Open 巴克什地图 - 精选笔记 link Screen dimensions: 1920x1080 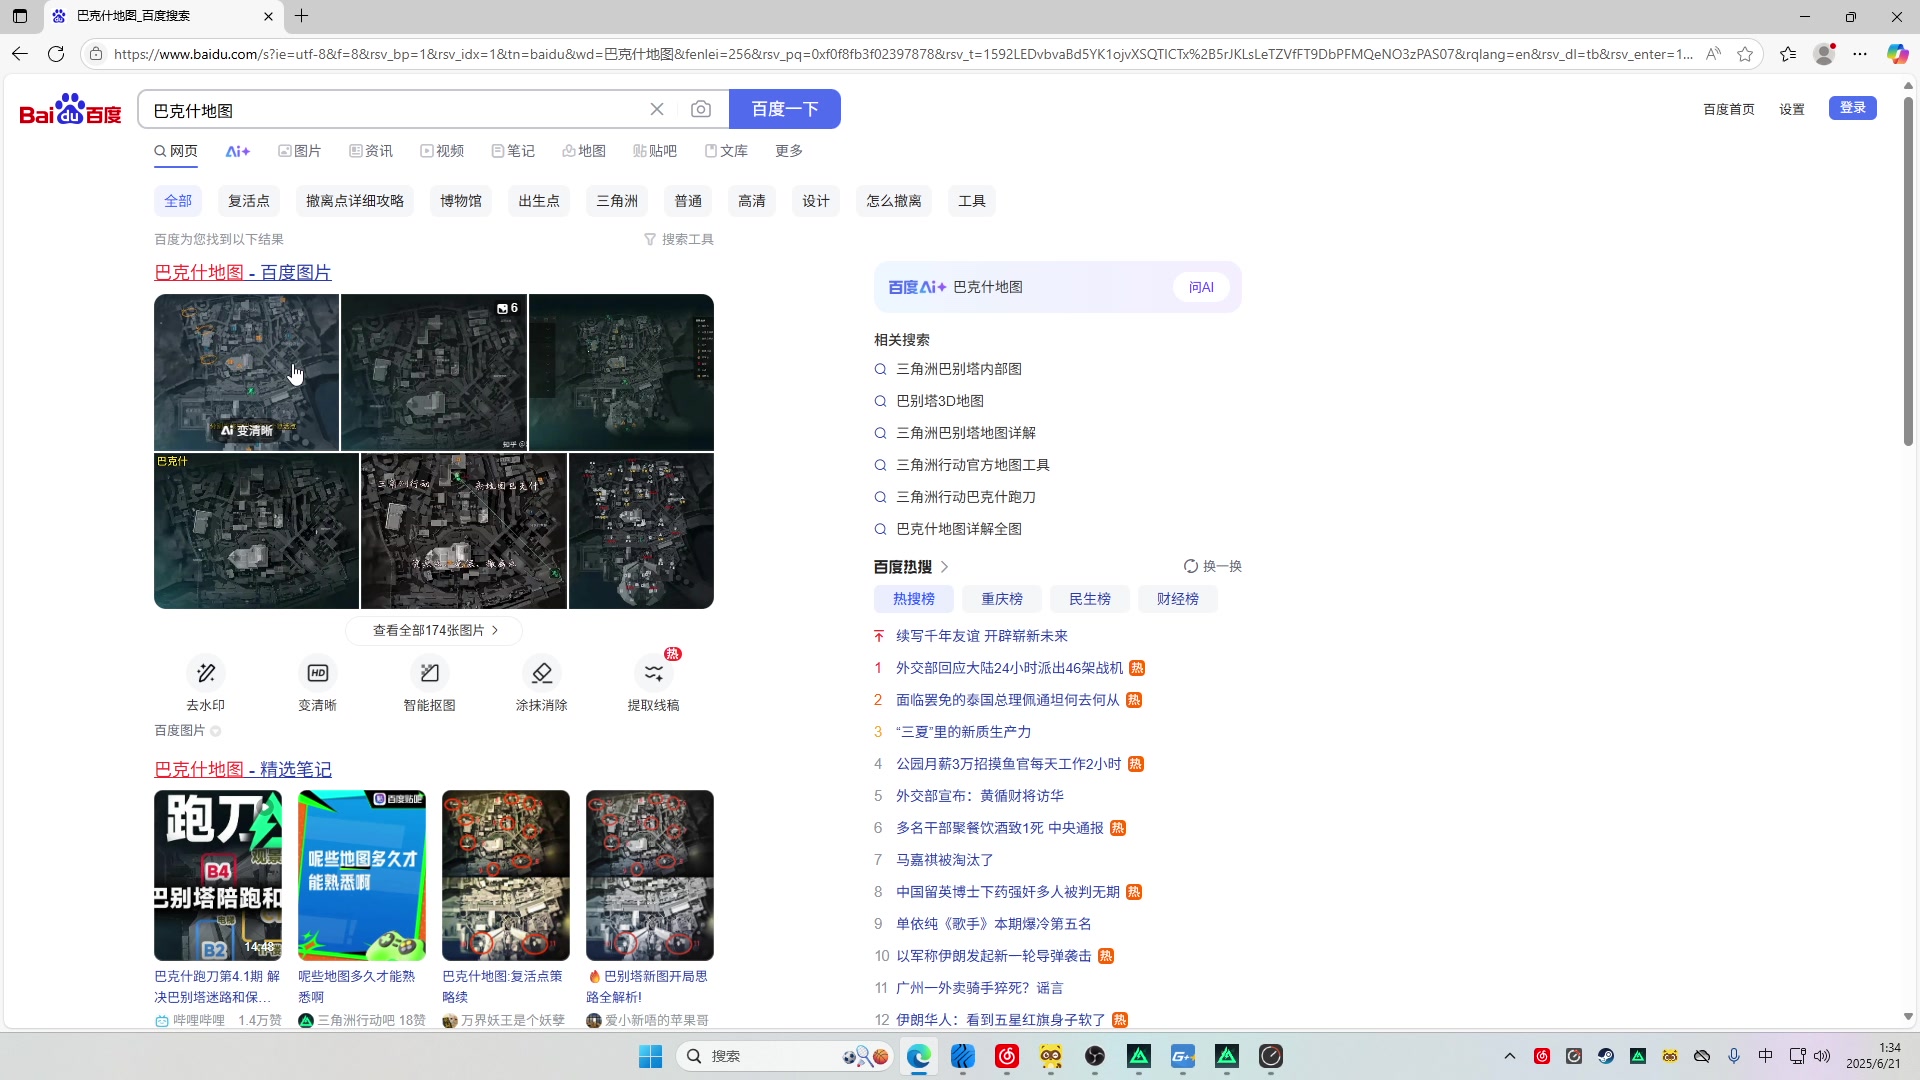point(243,769)
